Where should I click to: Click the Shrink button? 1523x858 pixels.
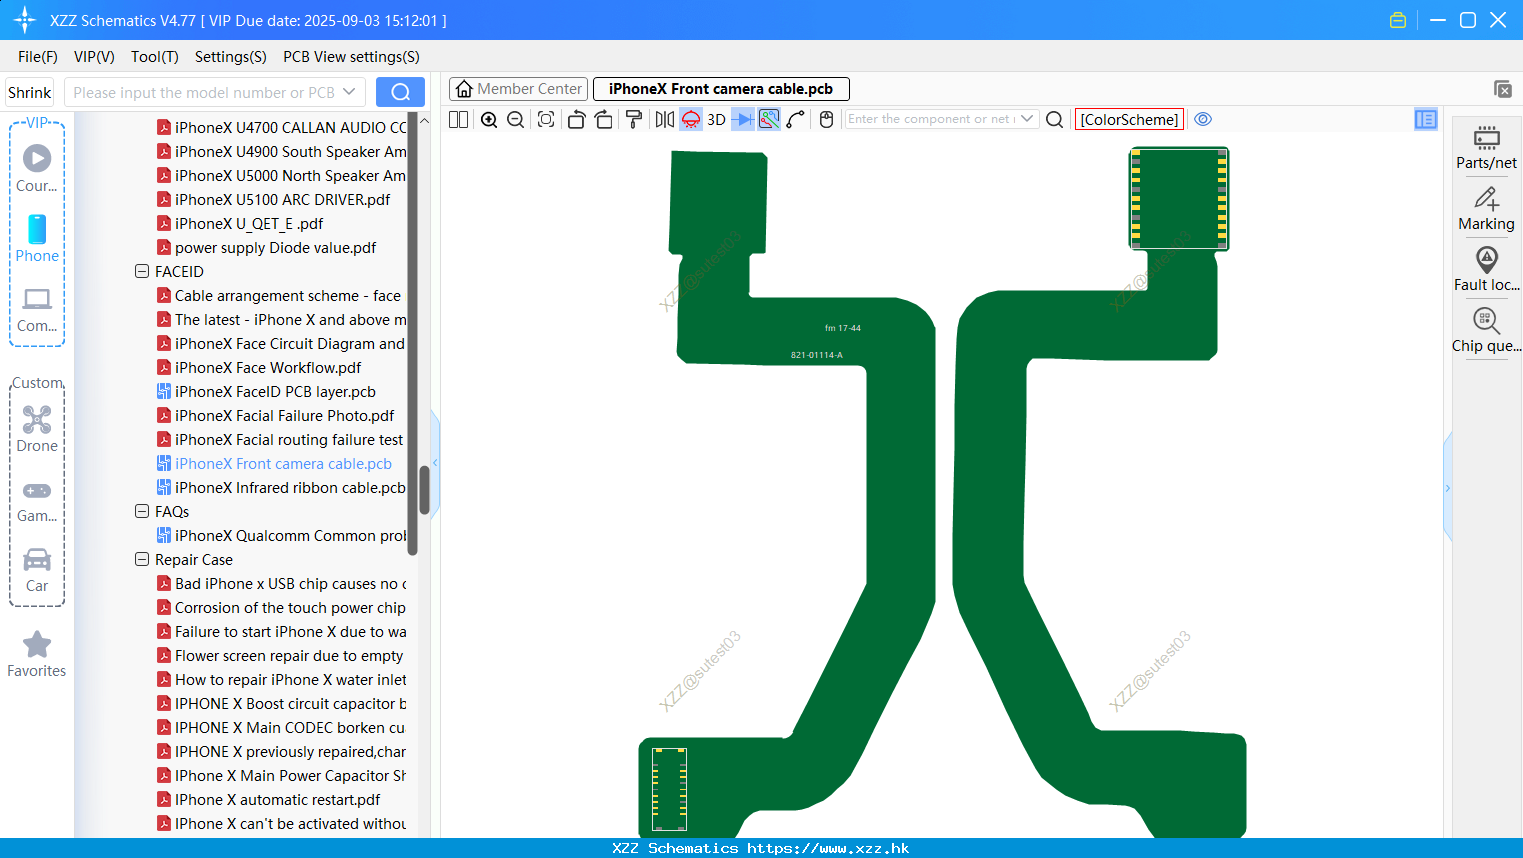click(x=29, y=92)
